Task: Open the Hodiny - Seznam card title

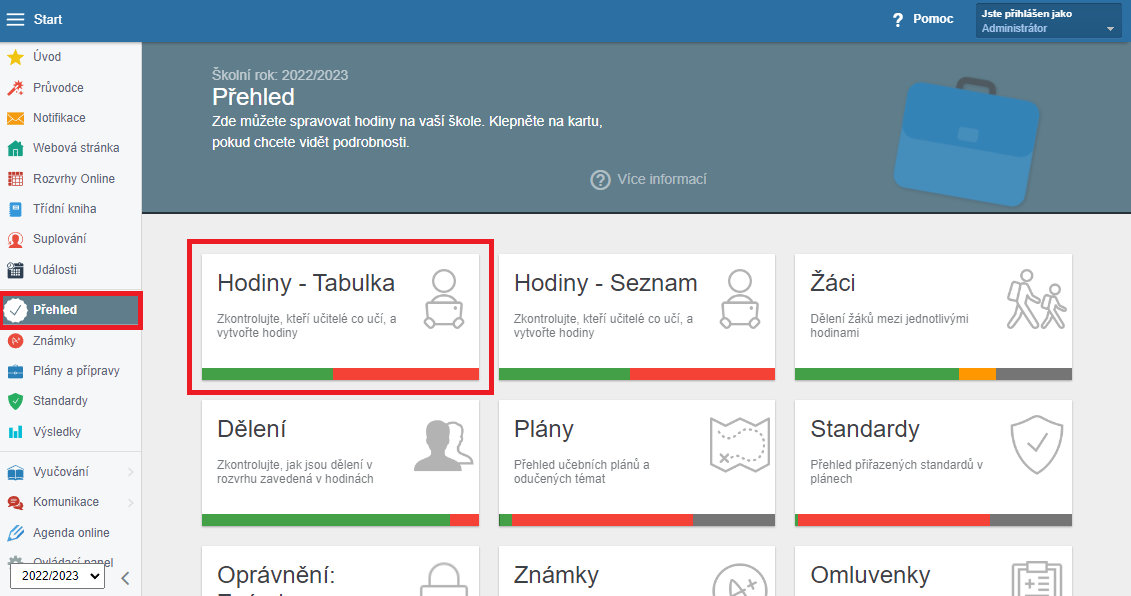Action: pyautogui.click(x=605, y=284)
